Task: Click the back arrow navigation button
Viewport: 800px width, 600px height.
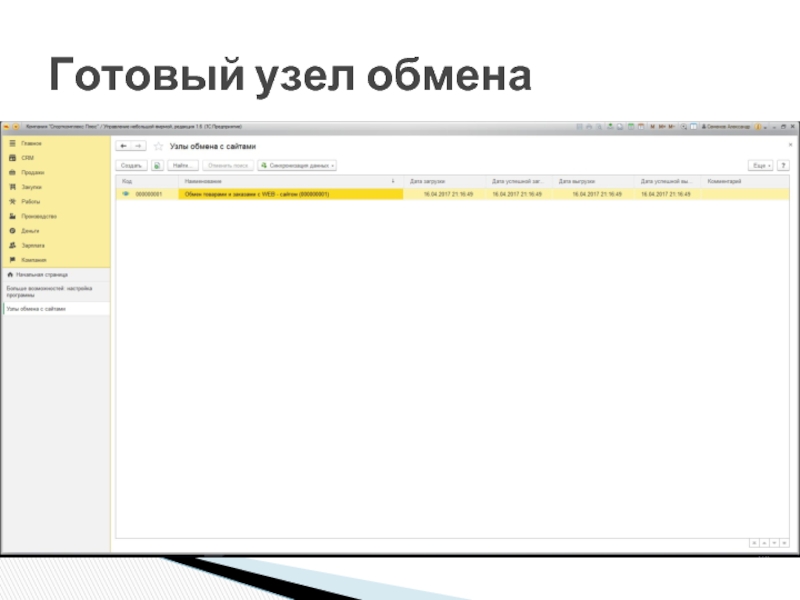Action: [x=123, y=146]
